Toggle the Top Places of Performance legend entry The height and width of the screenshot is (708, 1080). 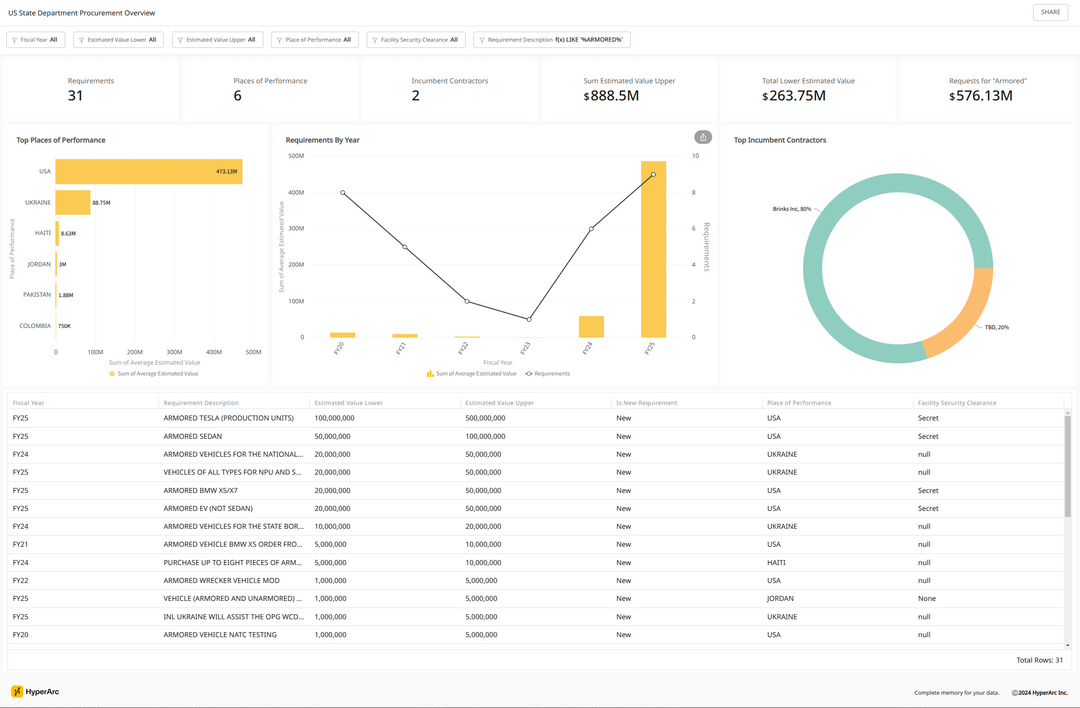(153, 374)
